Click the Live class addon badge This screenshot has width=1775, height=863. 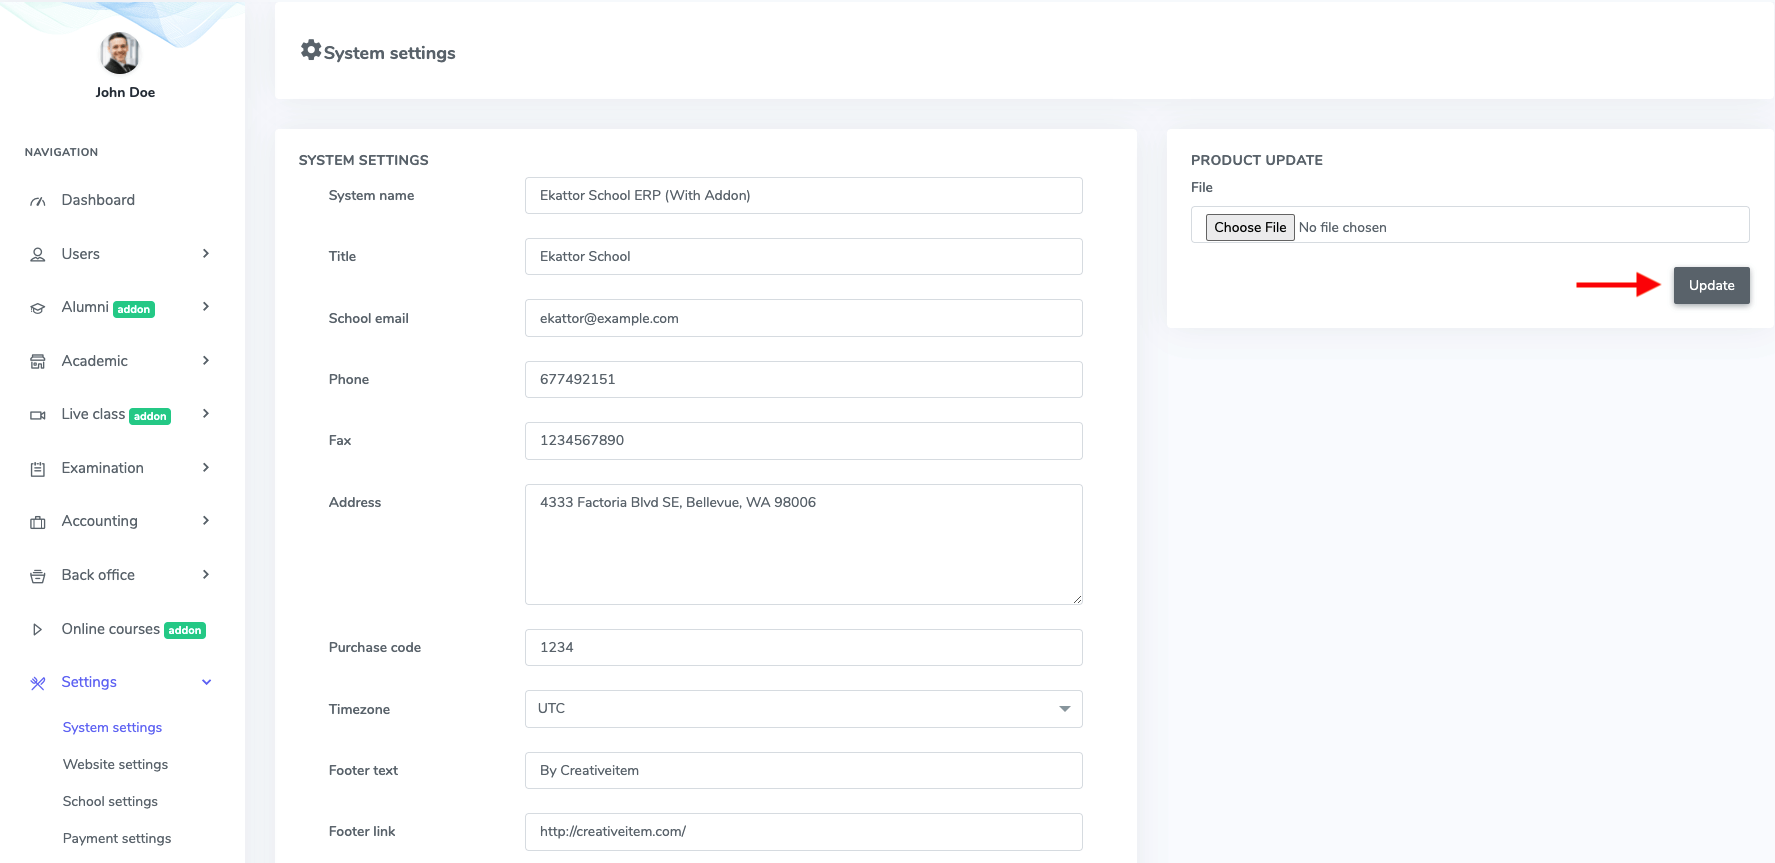(x=150, y=417)
